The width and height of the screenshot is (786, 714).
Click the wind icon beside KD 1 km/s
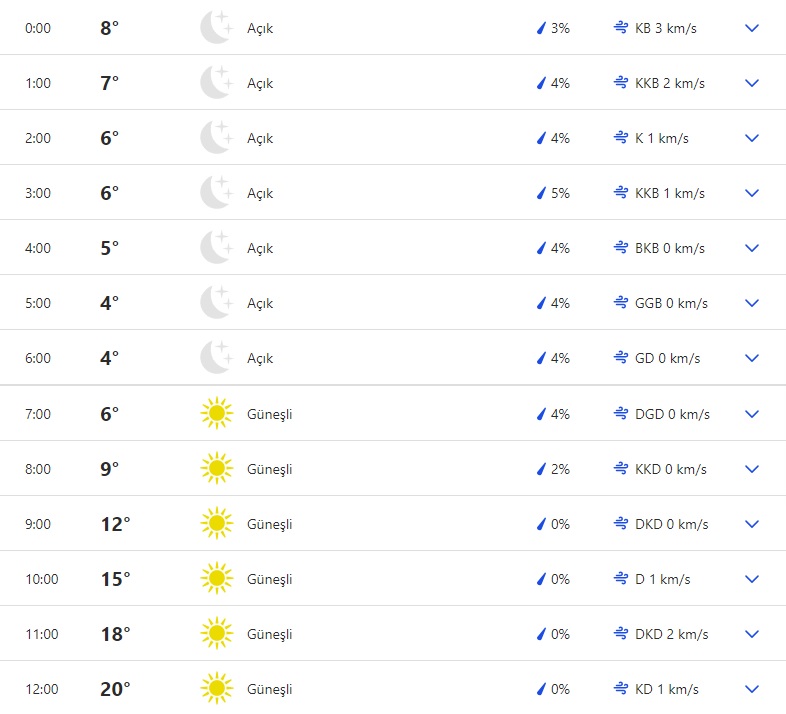(x=620, y=689)
